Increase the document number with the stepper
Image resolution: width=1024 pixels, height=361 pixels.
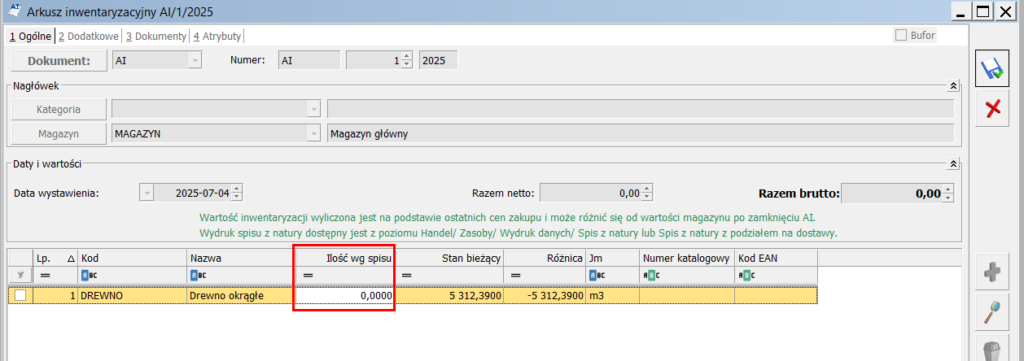tap(407, 56)
